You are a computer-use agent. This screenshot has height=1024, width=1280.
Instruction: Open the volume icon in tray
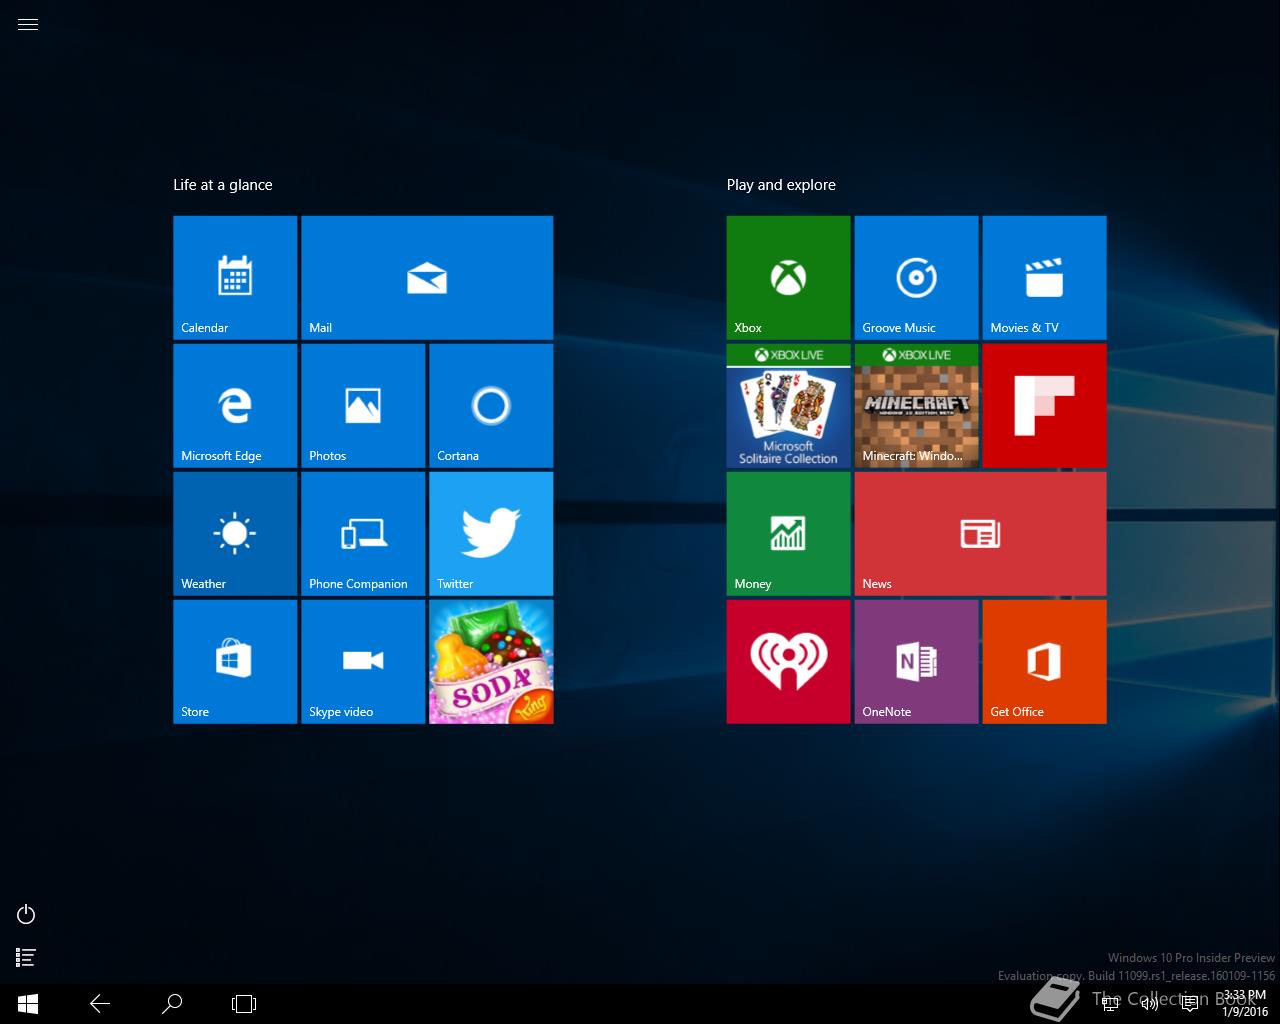(1150, 1004)
